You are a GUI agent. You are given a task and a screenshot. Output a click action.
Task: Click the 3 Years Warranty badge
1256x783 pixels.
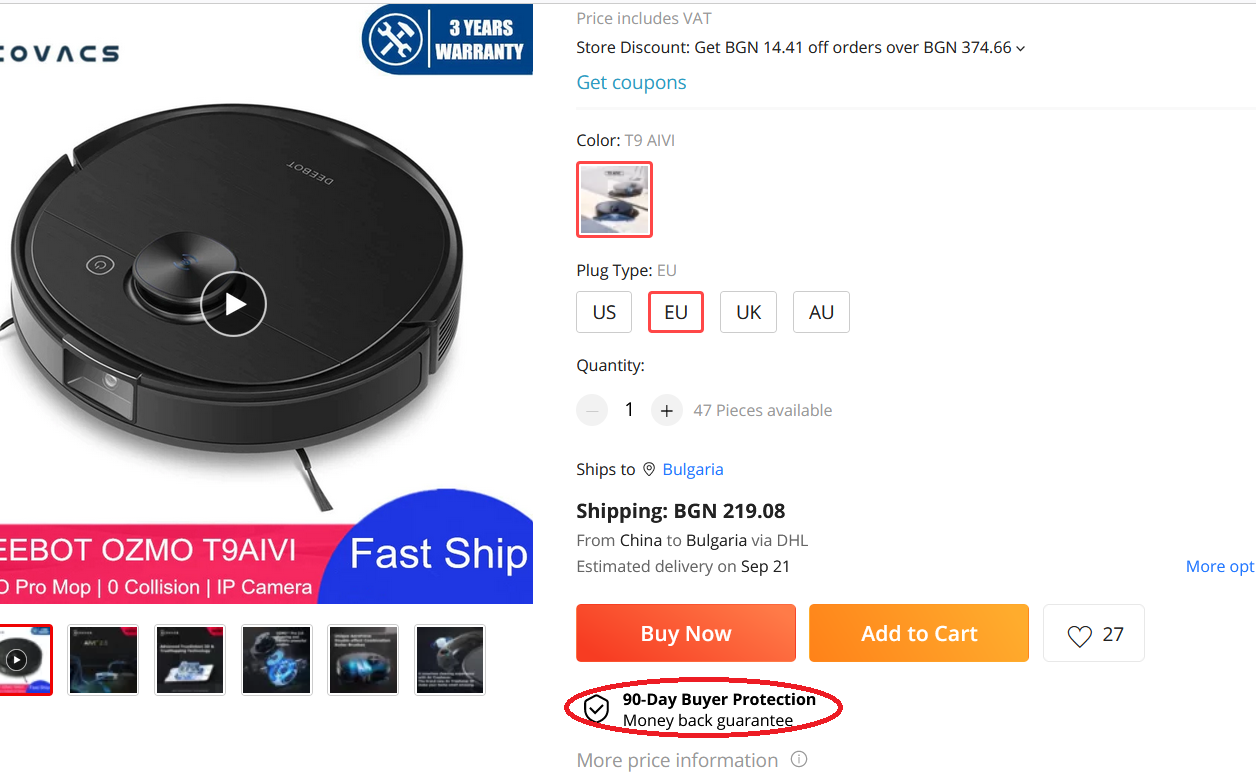click(446, 40)
